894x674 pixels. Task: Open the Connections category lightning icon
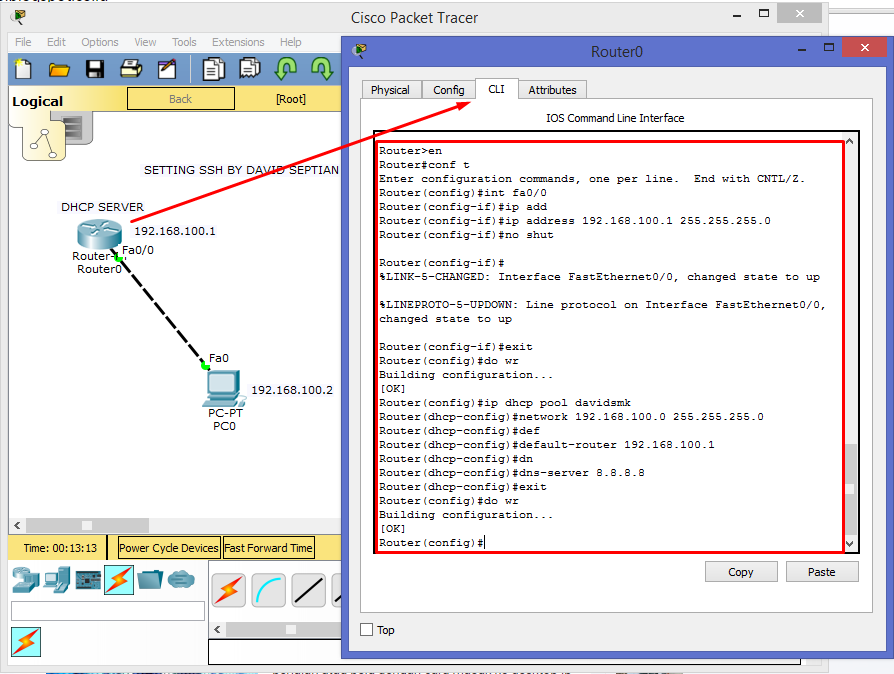point(119,580)
